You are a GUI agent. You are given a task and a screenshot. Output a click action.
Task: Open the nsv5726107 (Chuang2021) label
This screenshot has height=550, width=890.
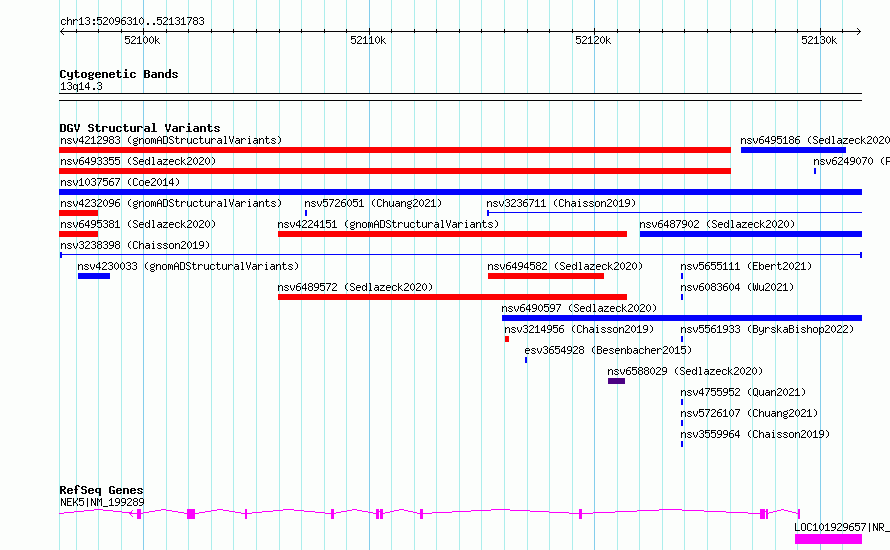(x=749, y=413)
